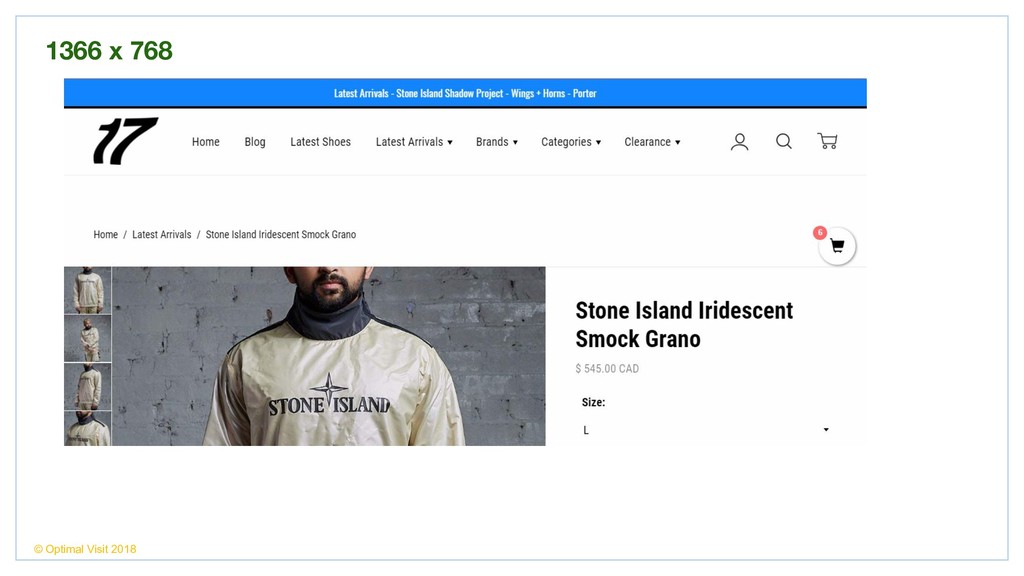Click the product title heading
Screen dimensions: 1024x576
pos(684,325)
